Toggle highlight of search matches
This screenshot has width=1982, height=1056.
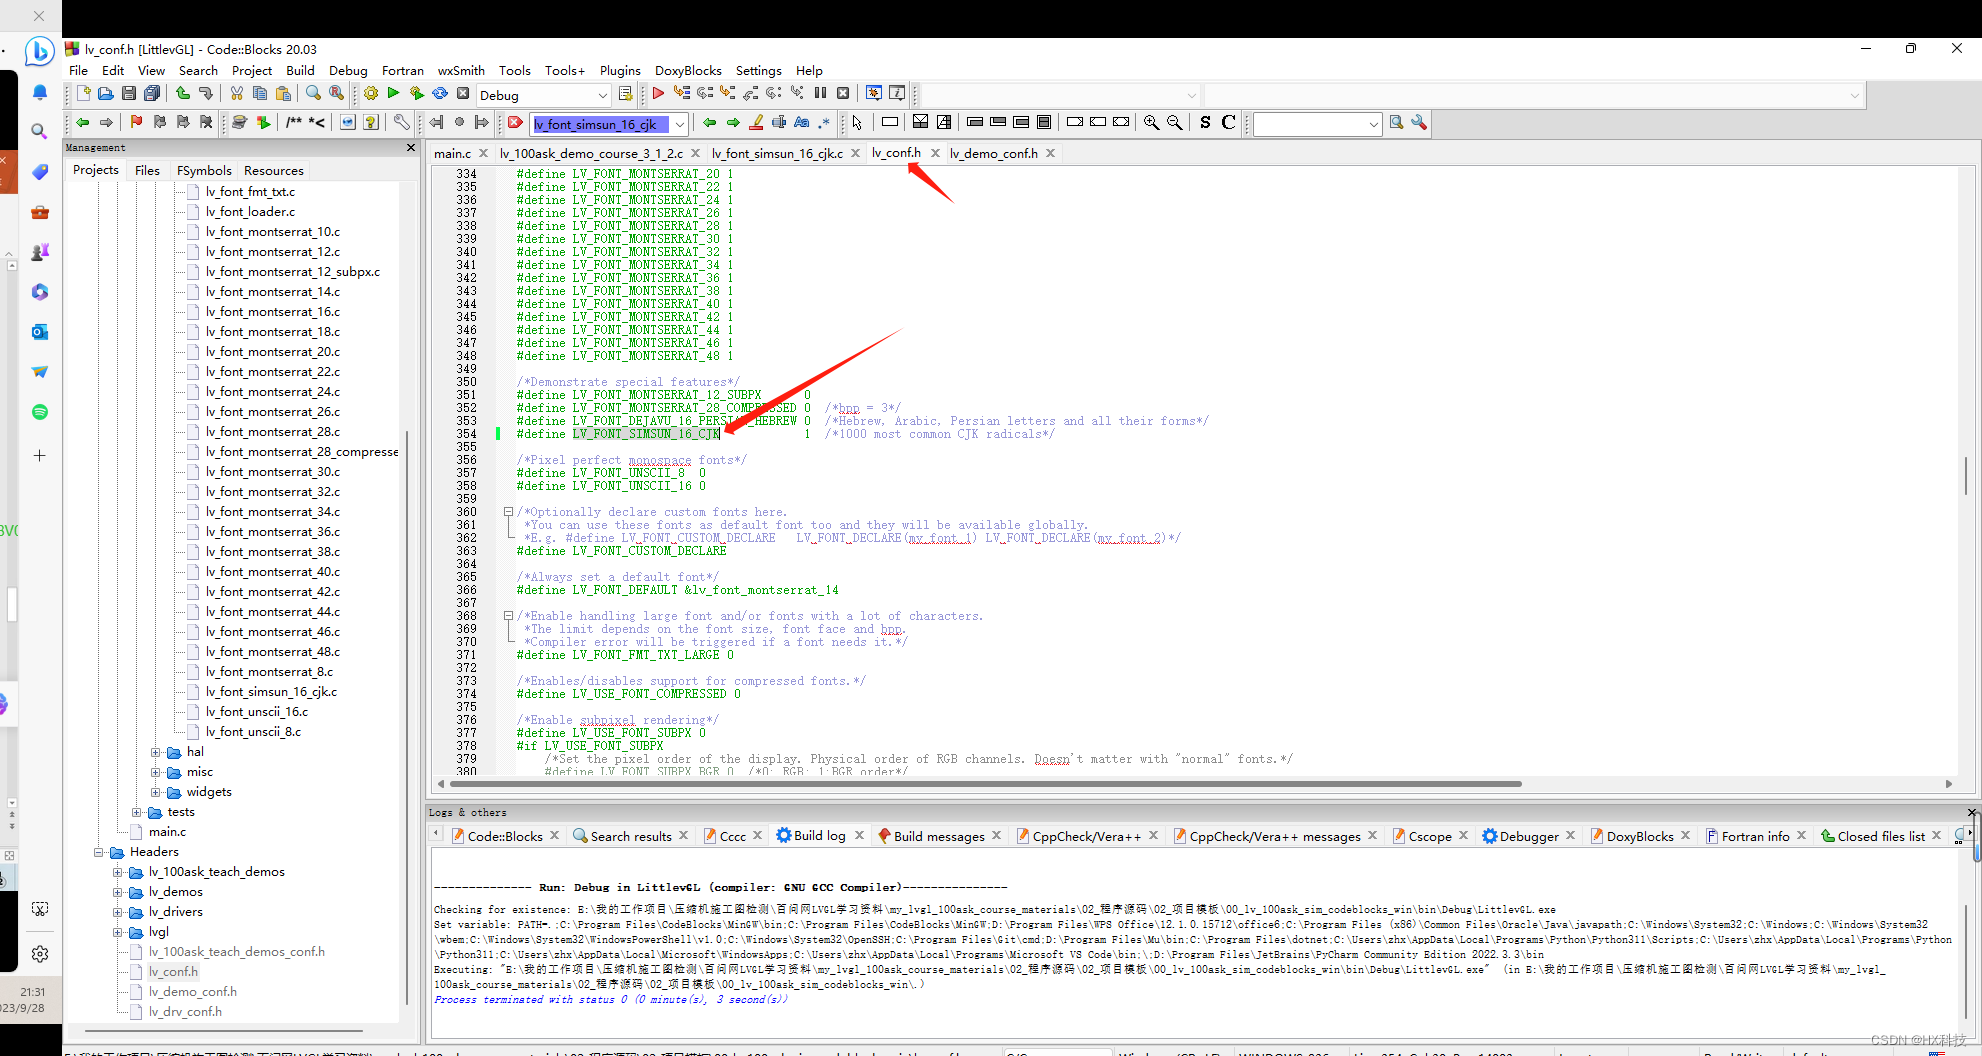pos(756,123)
